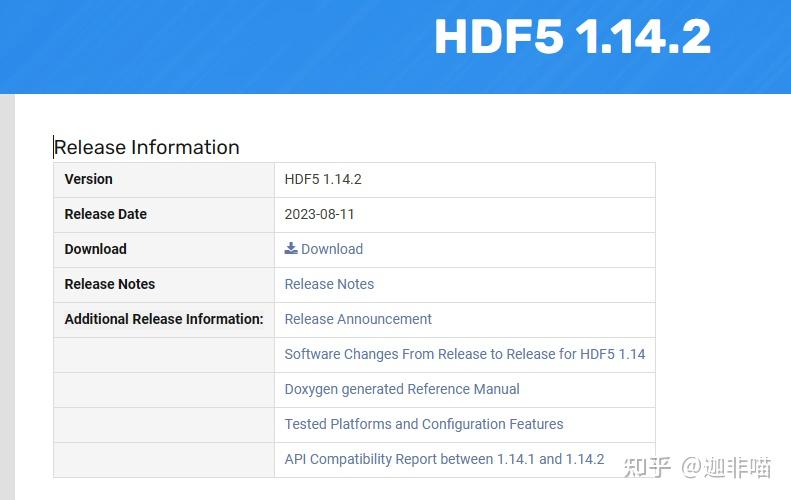This screenshot has height=500, width=791.
Task: Click the bold Release Notes row label
Action: click(109, 284)
